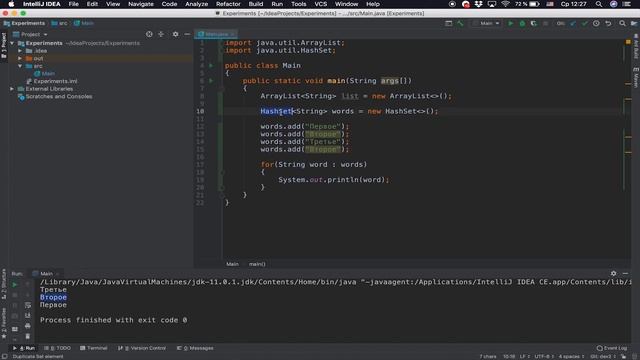Open the Project view selector dropdown
This screenshot has width=640, height=360.
point(30,34)
